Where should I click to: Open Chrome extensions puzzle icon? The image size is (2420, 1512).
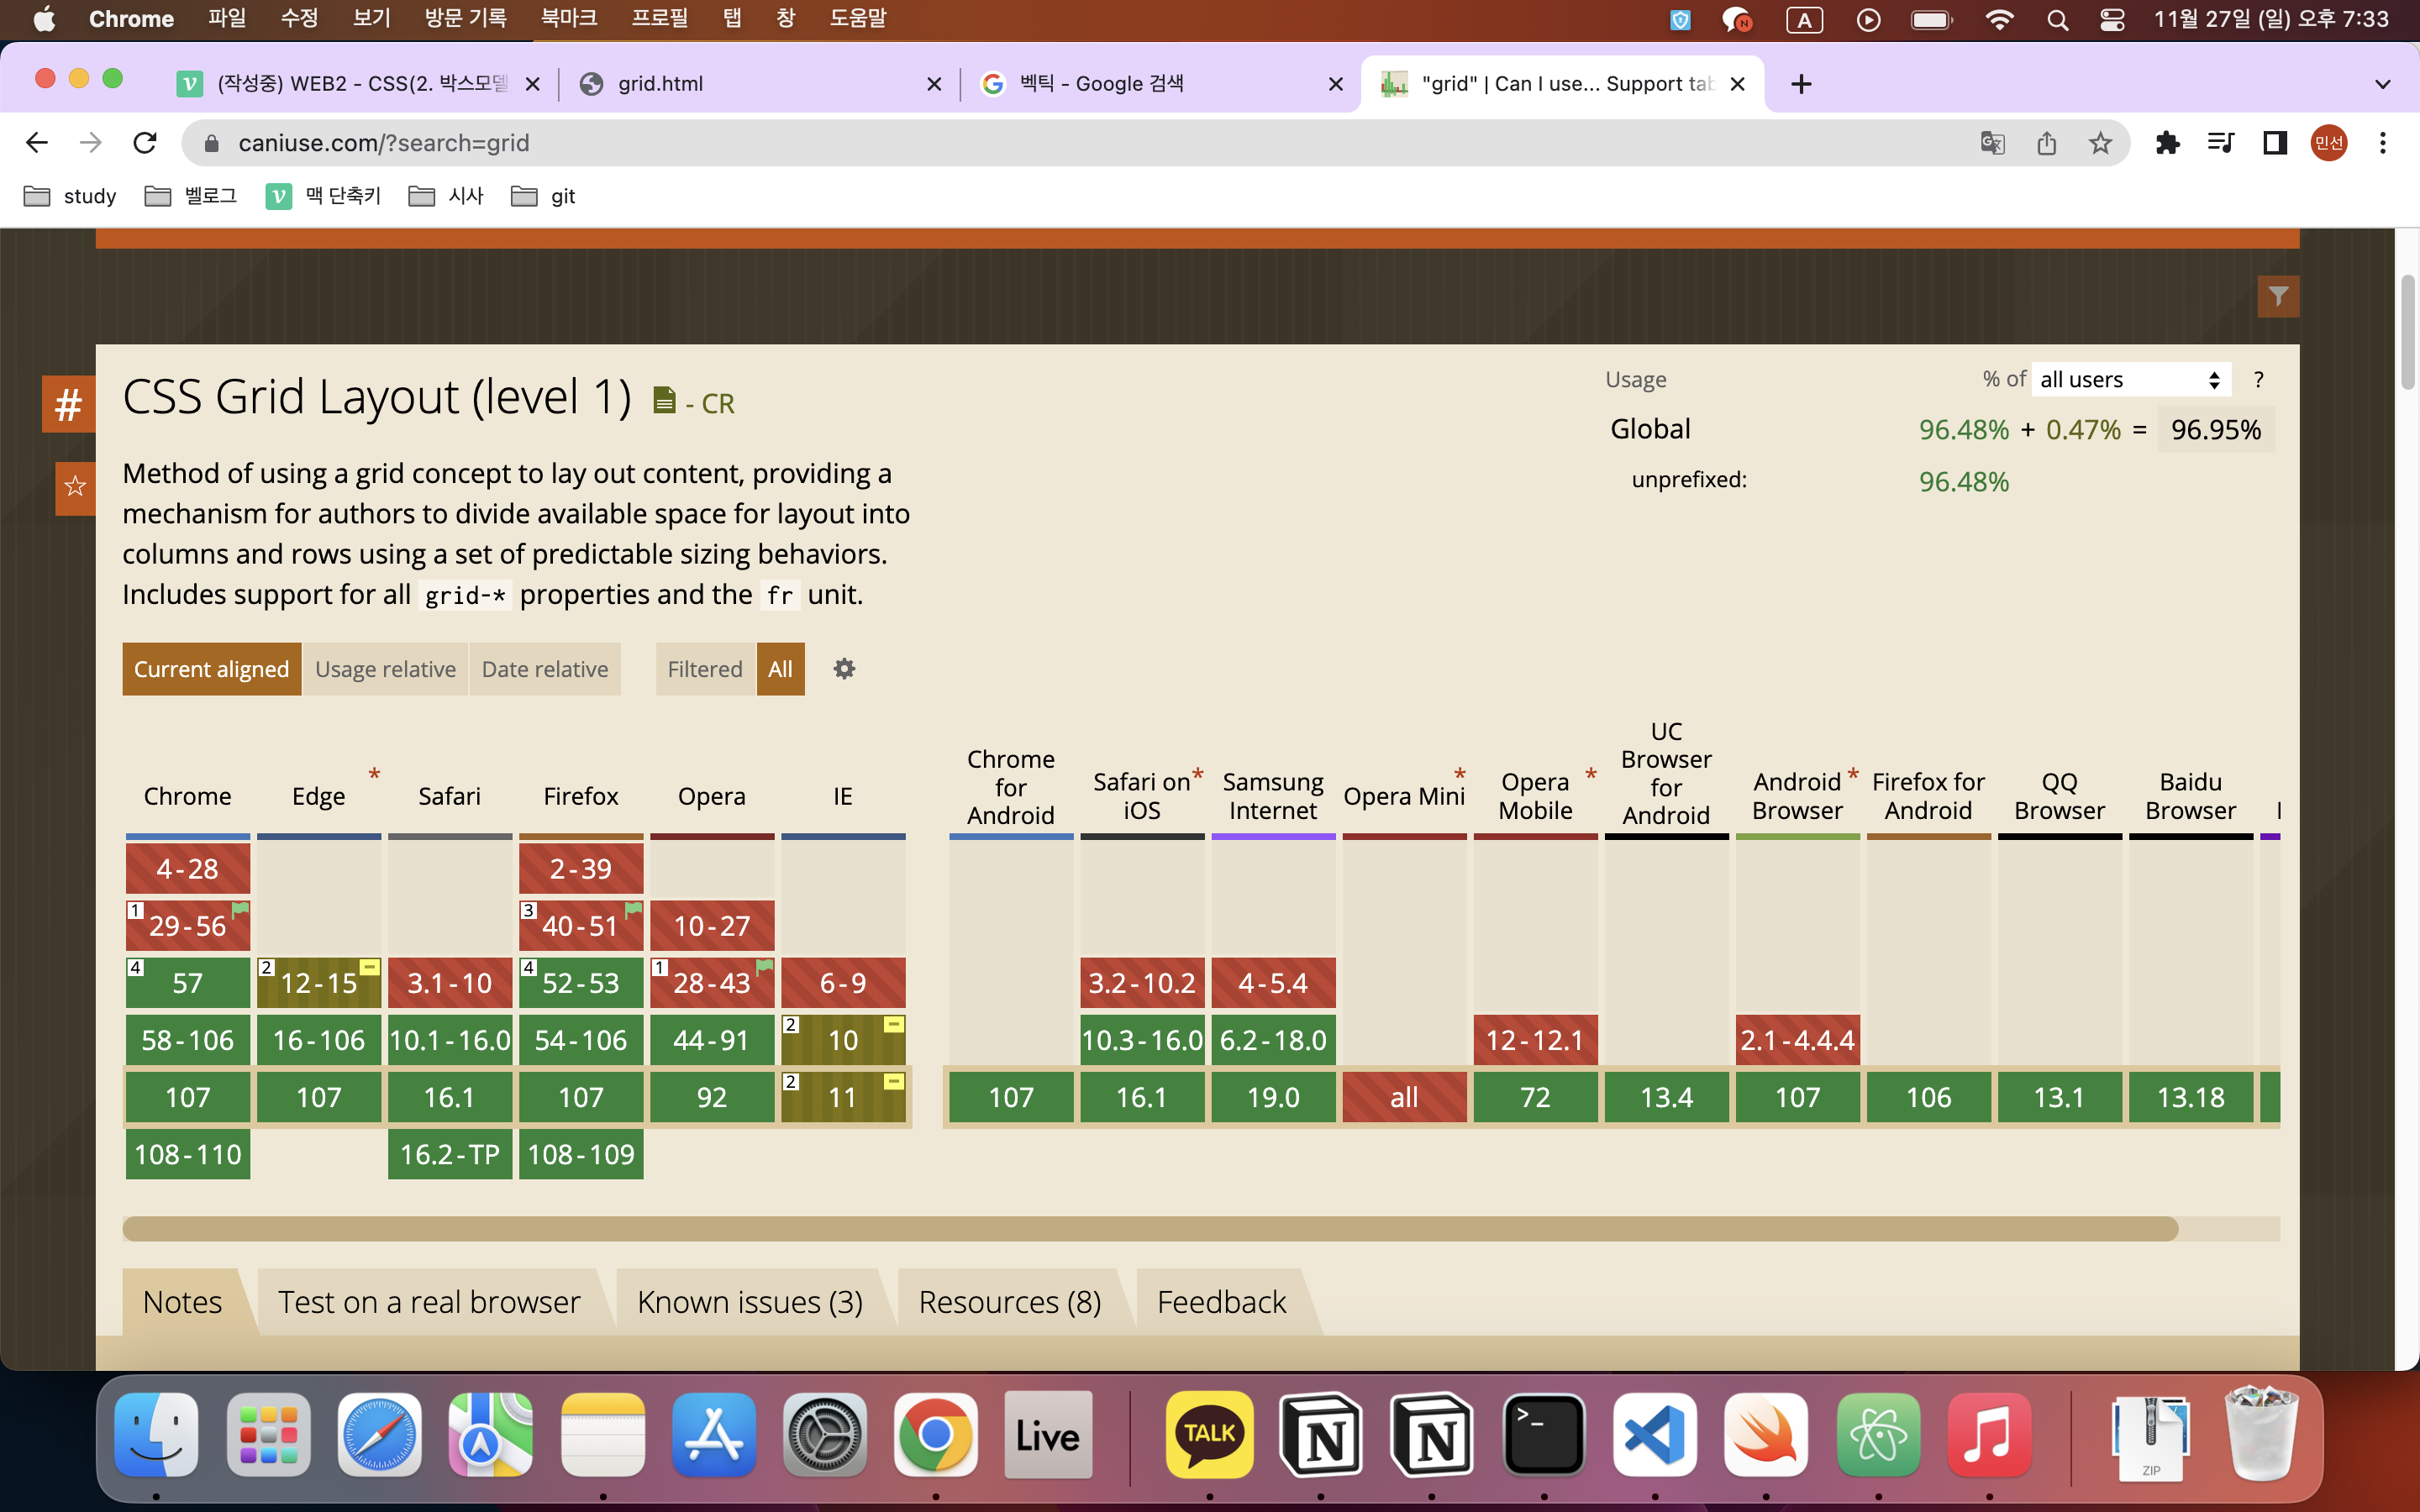coord(2167,143)
